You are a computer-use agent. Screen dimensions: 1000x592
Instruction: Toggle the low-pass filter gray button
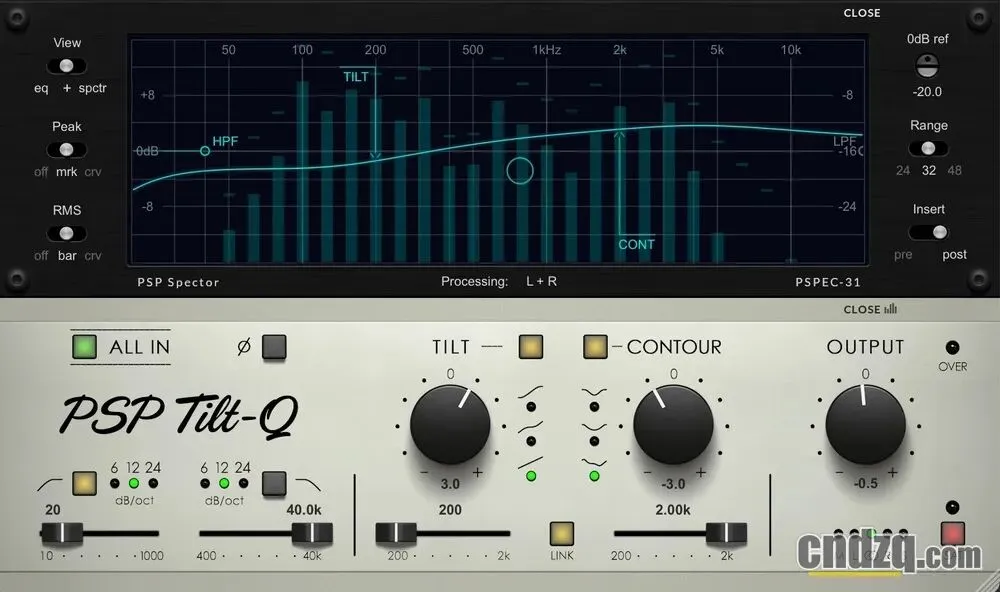point(274,484)
